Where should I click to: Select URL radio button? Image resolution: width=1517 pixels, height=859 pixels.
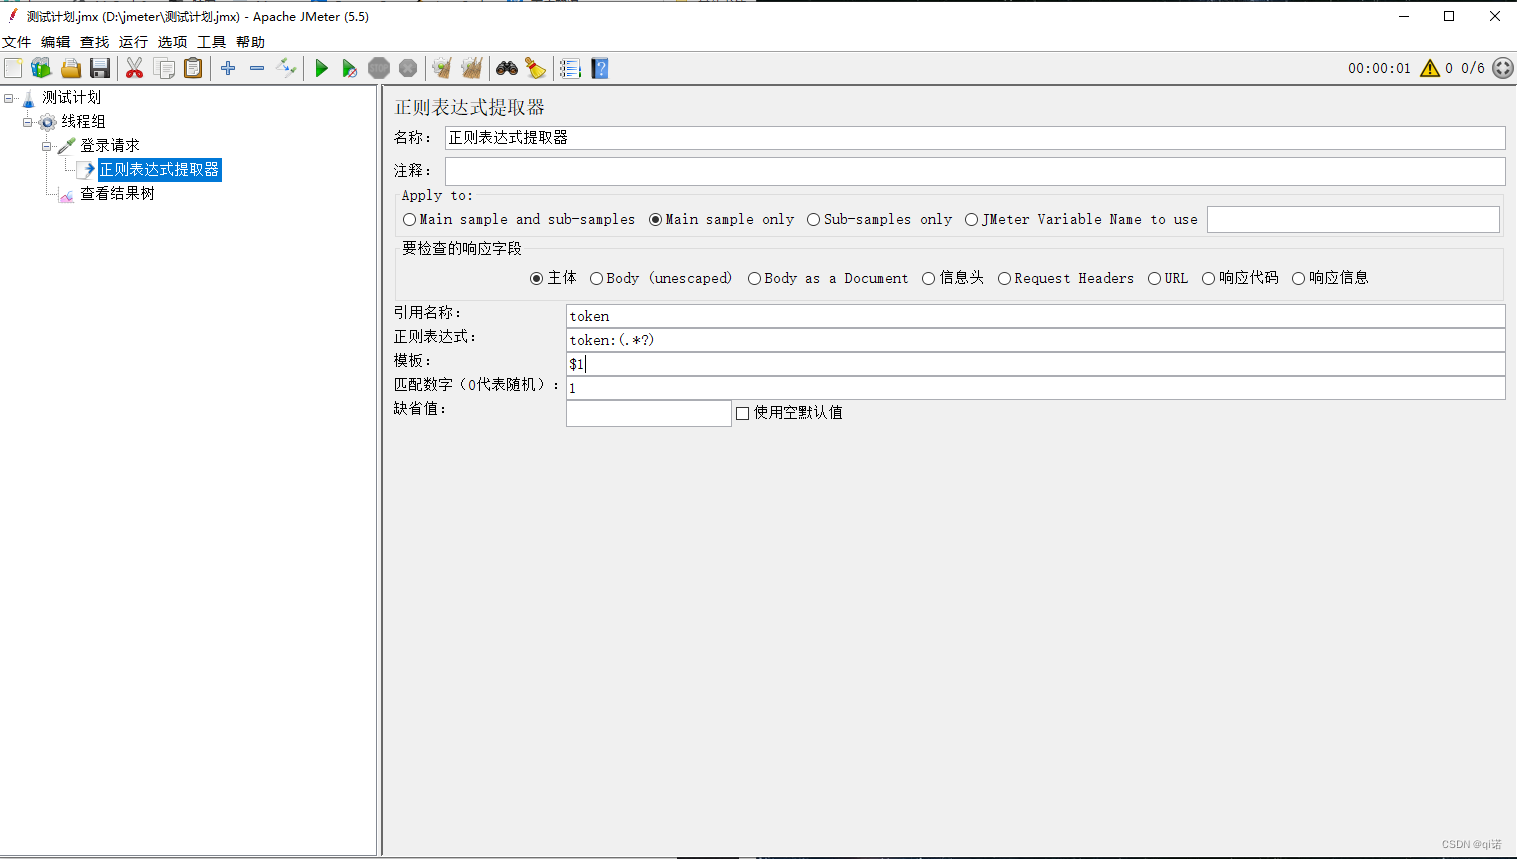pos(1154,278)
